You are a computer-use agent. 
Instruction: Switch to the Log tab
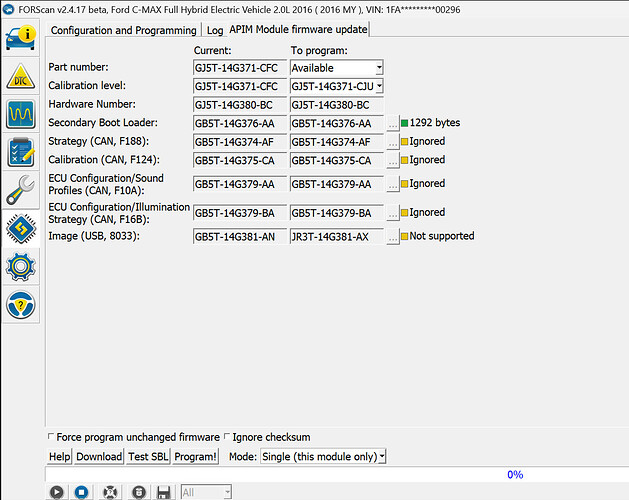[x=215, y=30]
